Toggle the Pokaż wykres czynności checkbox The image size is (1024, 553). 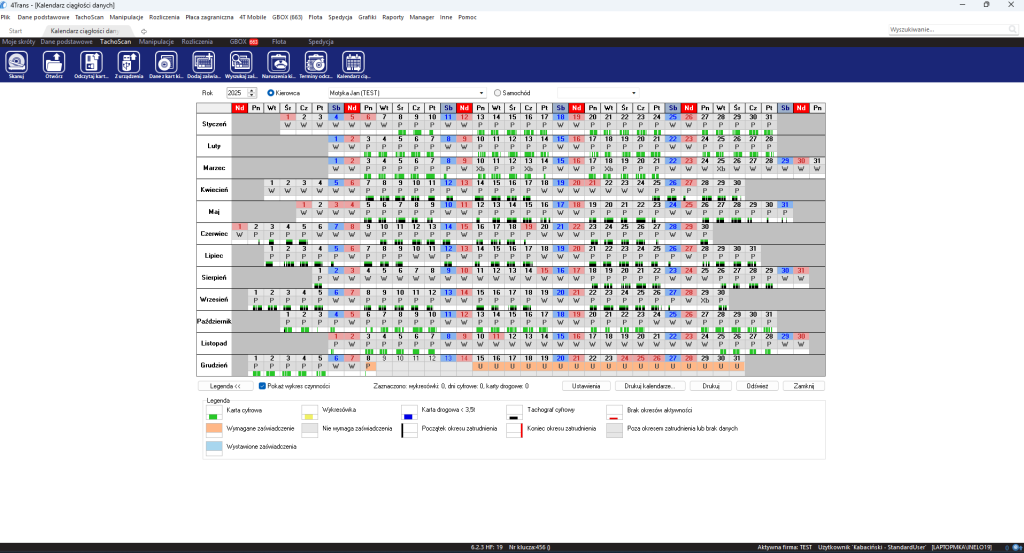click(262, 386)
